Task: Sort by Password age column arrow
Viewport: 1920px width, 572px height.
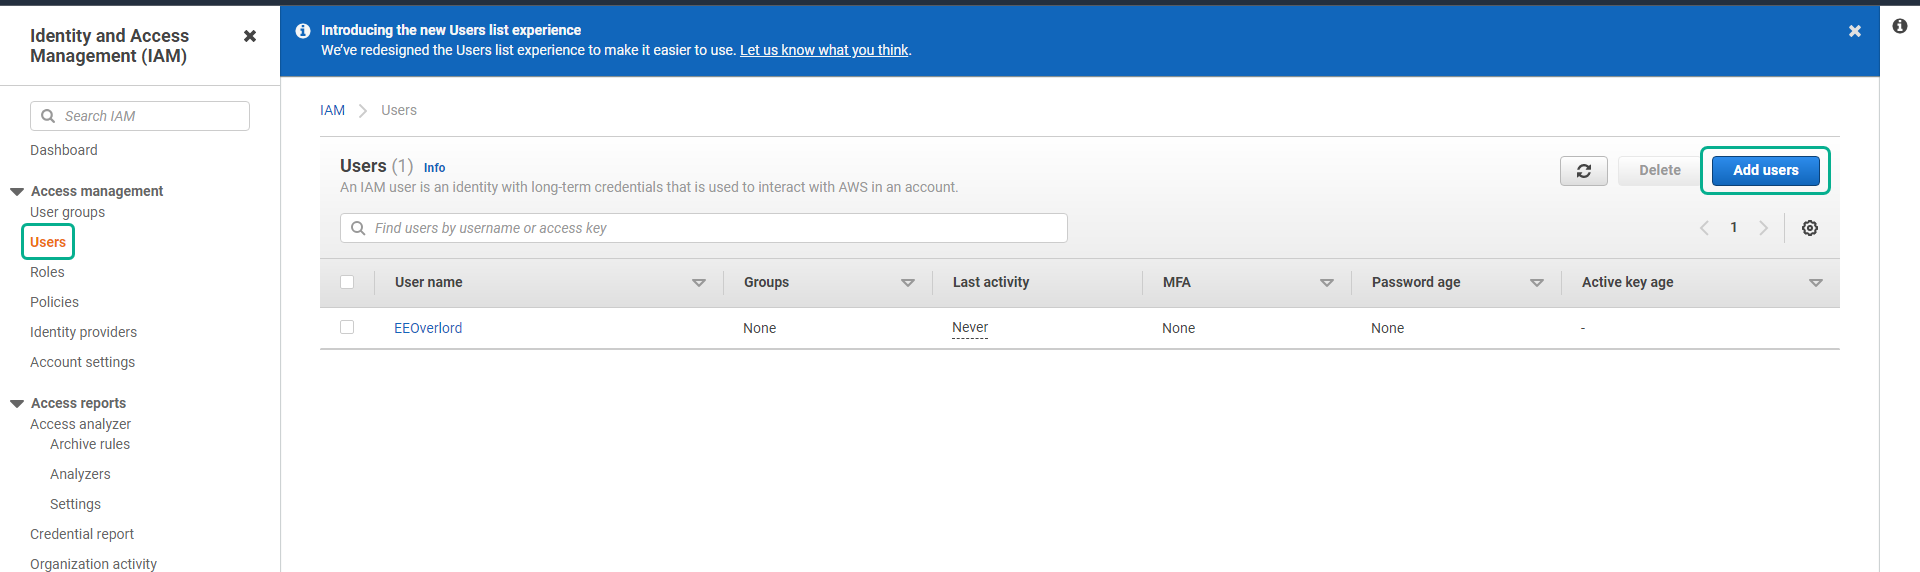Action: click(x=1537, y=283)
